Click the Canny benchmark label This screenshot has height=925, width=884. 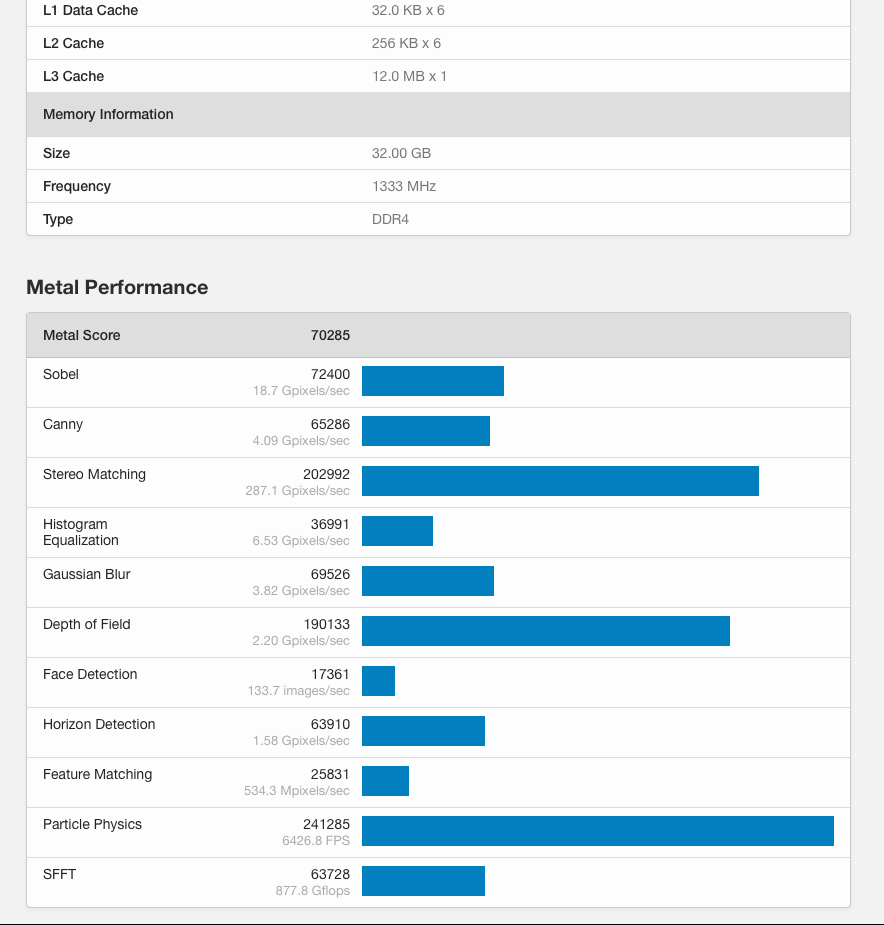tap(63, 424)
